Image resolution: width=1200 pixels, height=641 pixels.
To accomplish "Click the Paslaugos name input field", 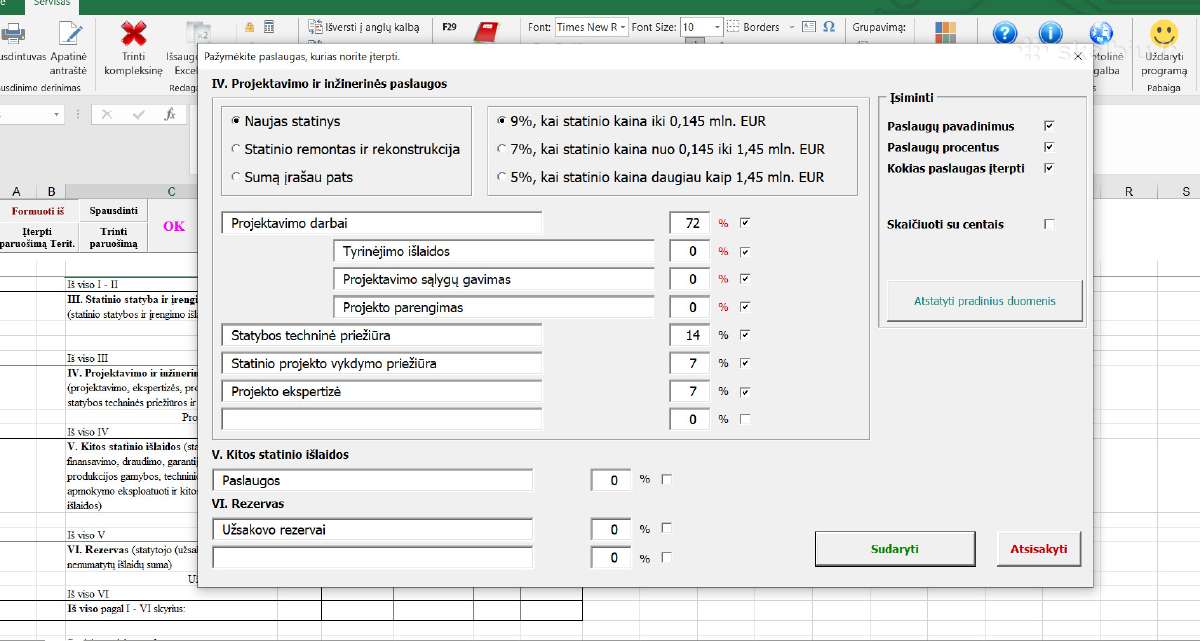I will point(373,480).
